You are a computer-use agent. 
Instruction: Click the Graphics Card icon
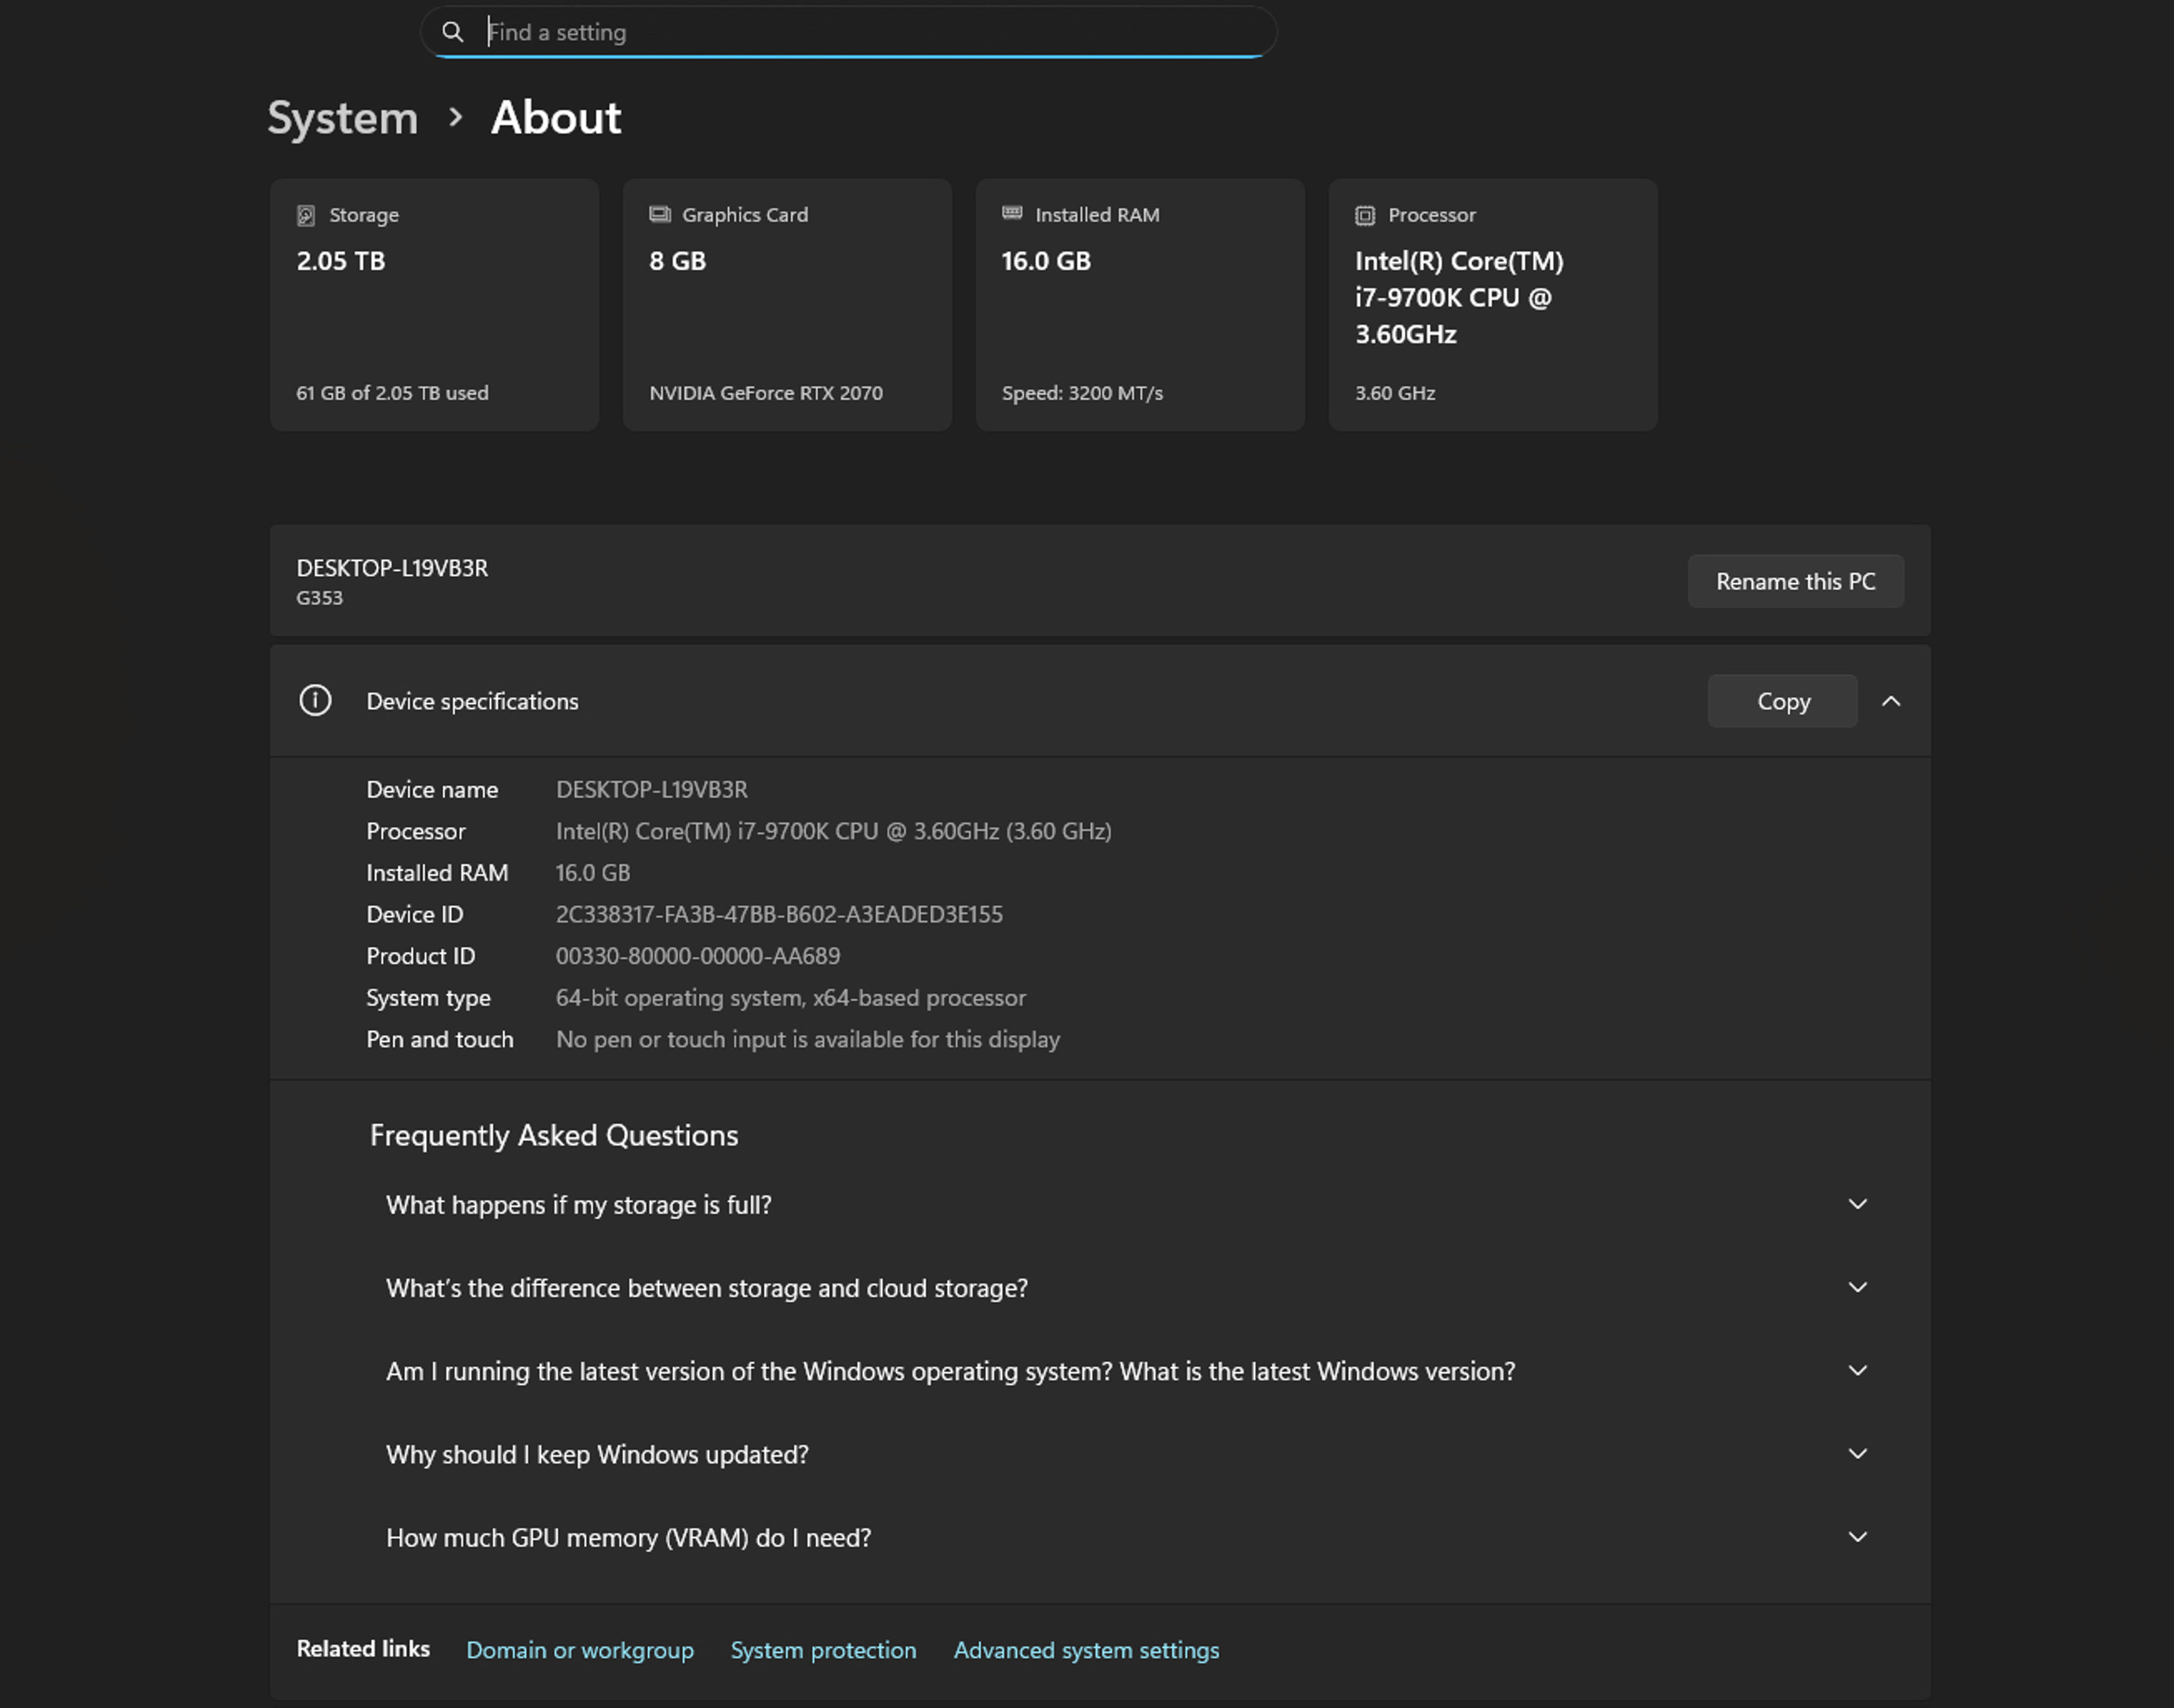click(x=659, y=214)
